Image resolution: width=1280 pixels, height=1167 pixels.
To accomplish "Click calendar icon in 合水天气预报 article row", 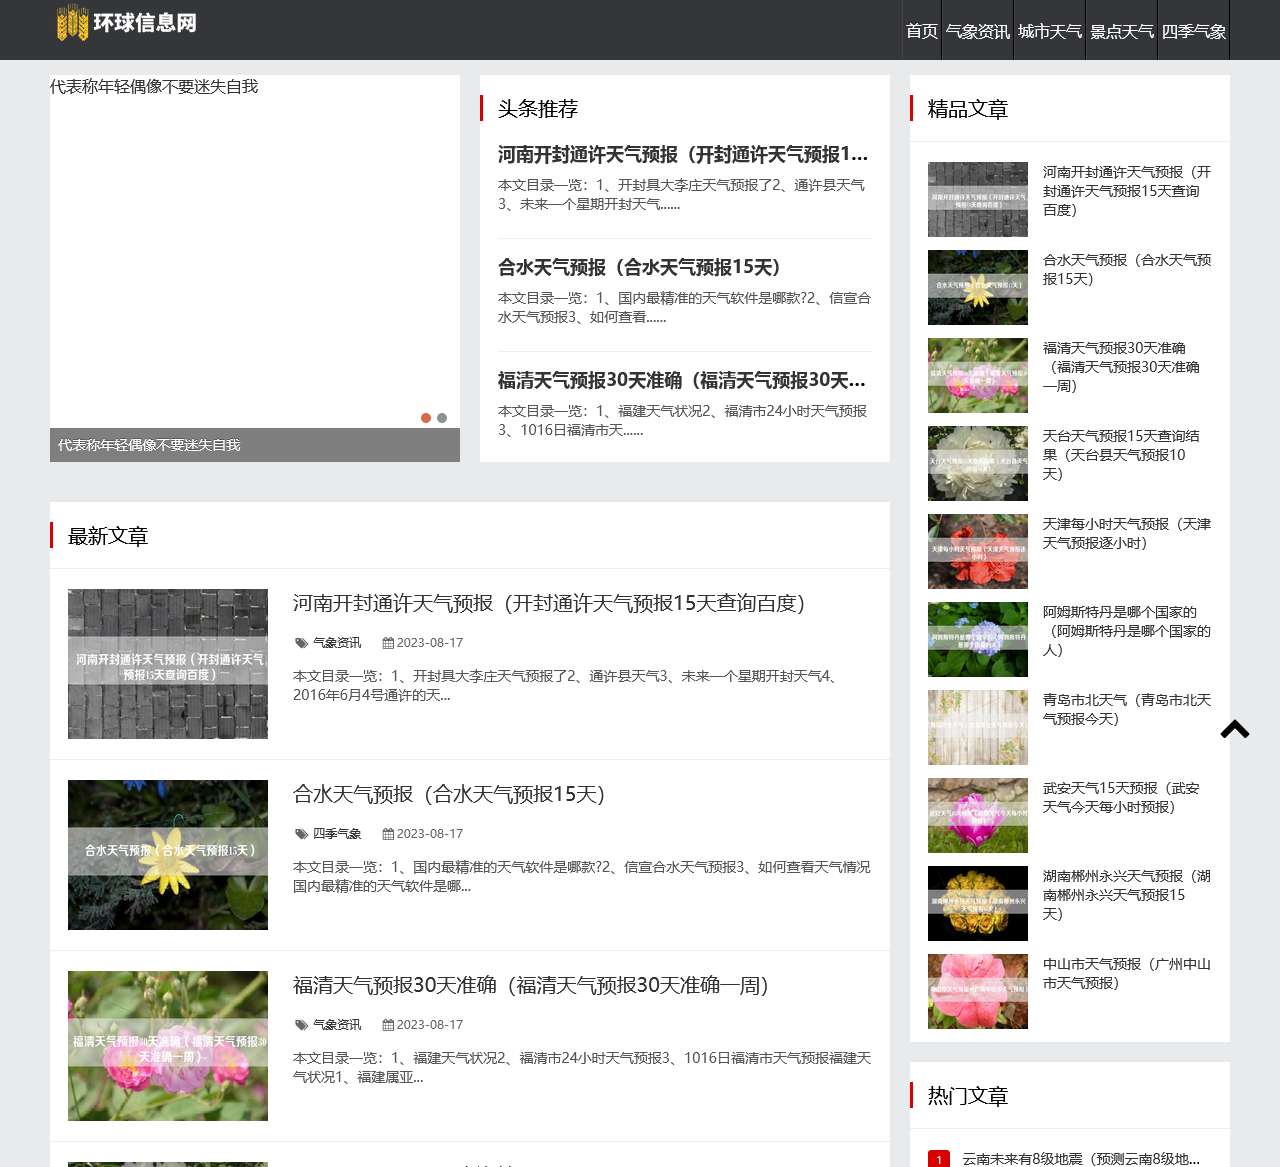I will [388, 834].
